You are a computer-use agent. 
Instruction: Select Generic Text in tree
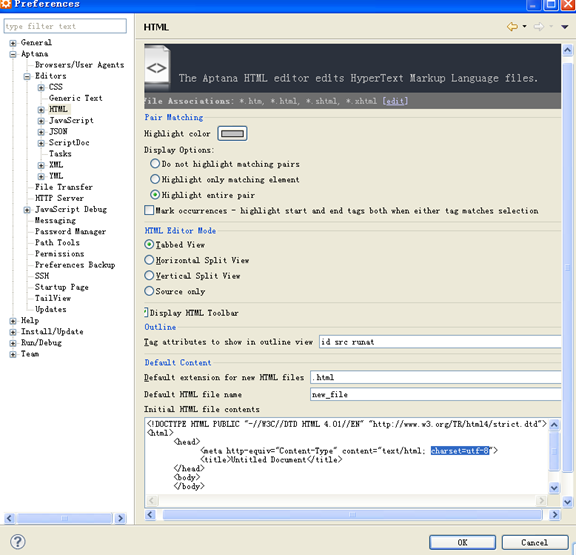76,98
